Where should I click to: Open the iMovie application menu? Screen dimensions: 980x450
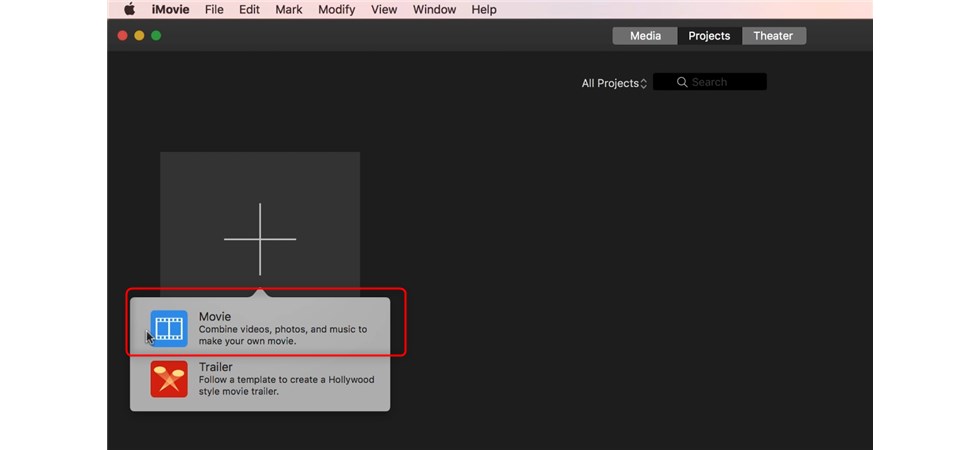tap(170, 9)
